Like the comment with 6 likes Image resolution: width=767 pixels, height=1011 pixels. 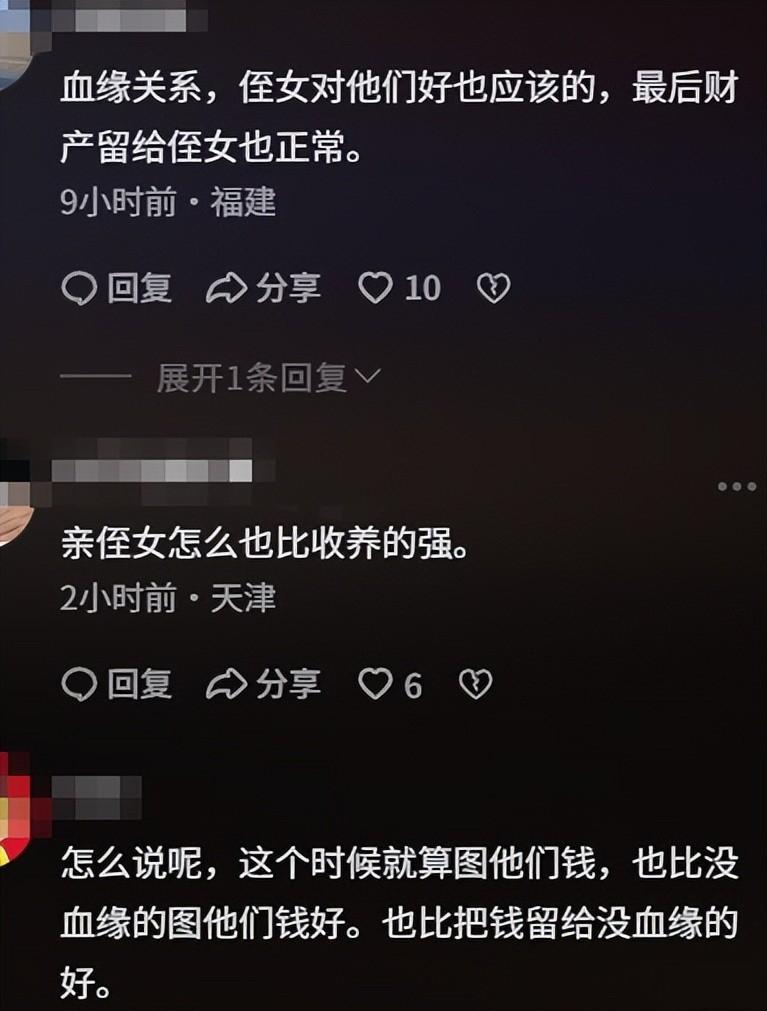coord(390,684)
